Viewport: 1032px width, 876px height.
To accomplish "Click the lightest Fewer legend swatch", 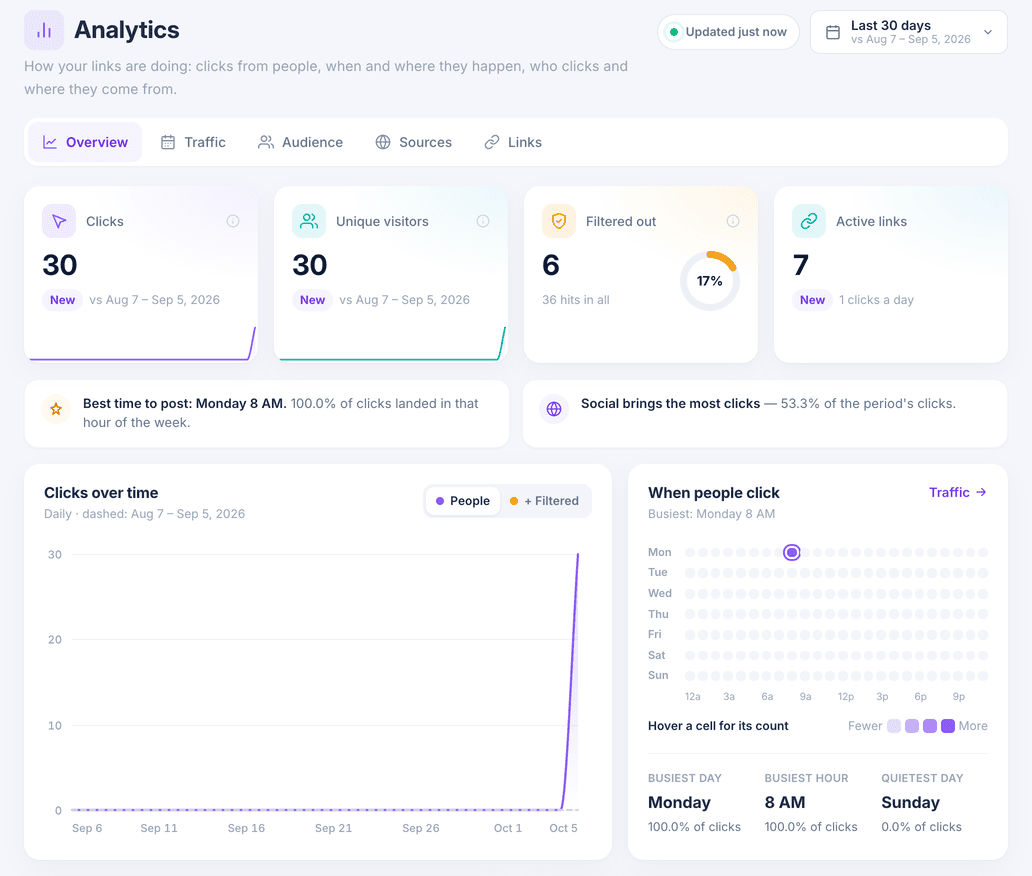I will point(894,726).
